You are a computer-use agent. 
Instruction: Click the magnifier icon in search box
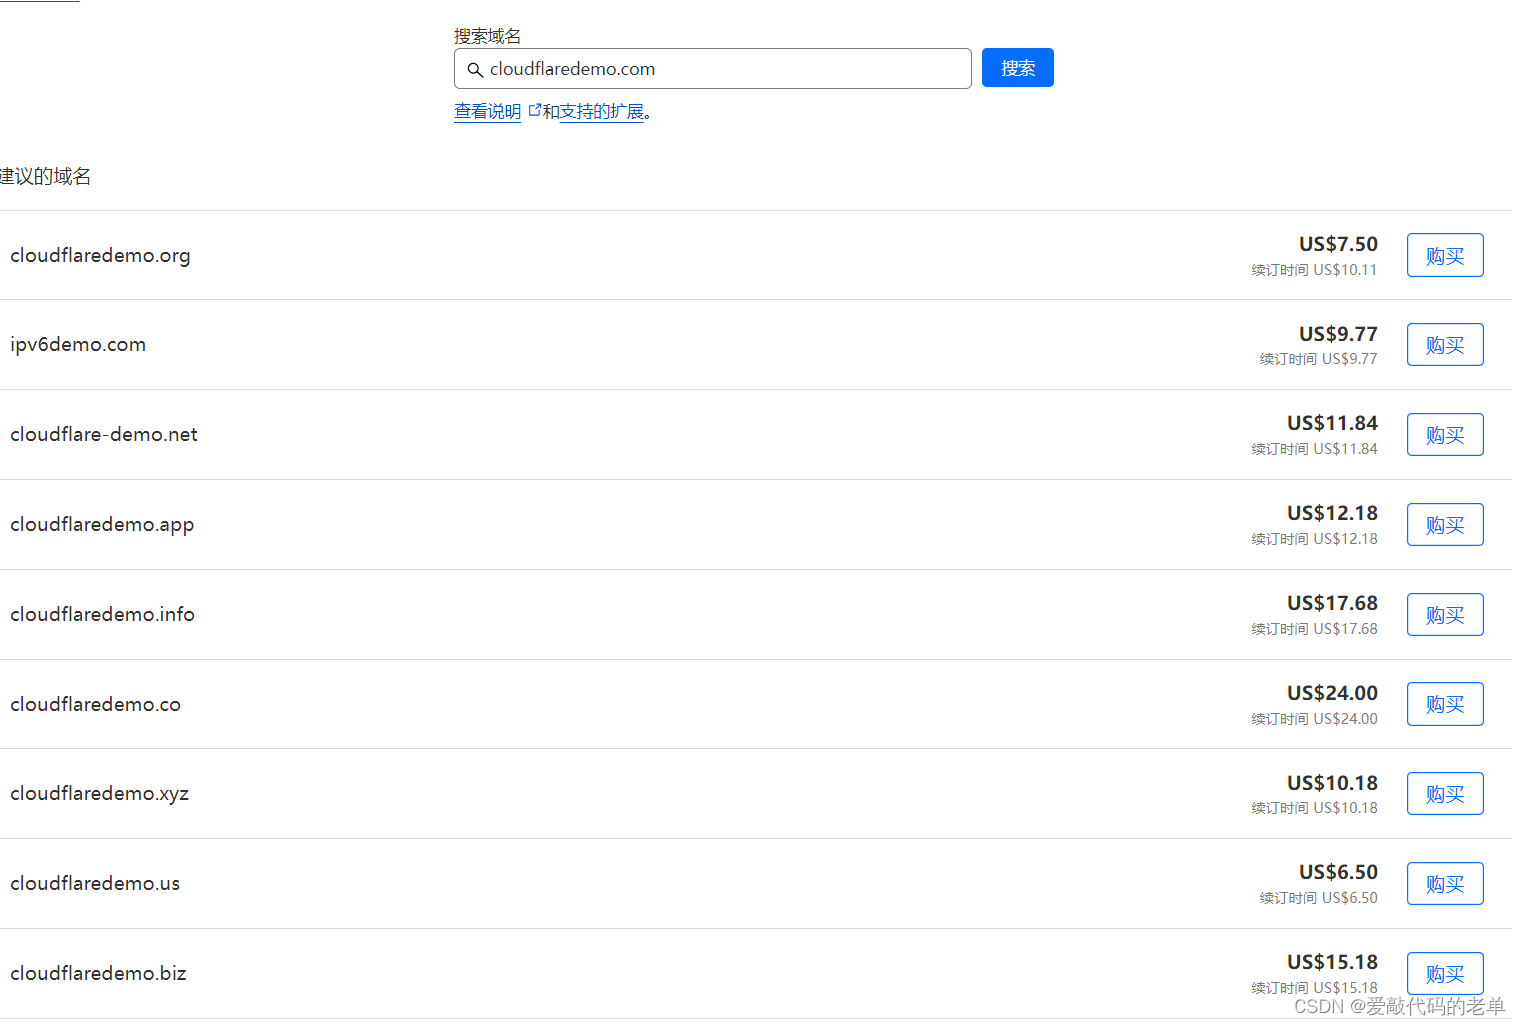pyautogui.click(x=475, y=70)
